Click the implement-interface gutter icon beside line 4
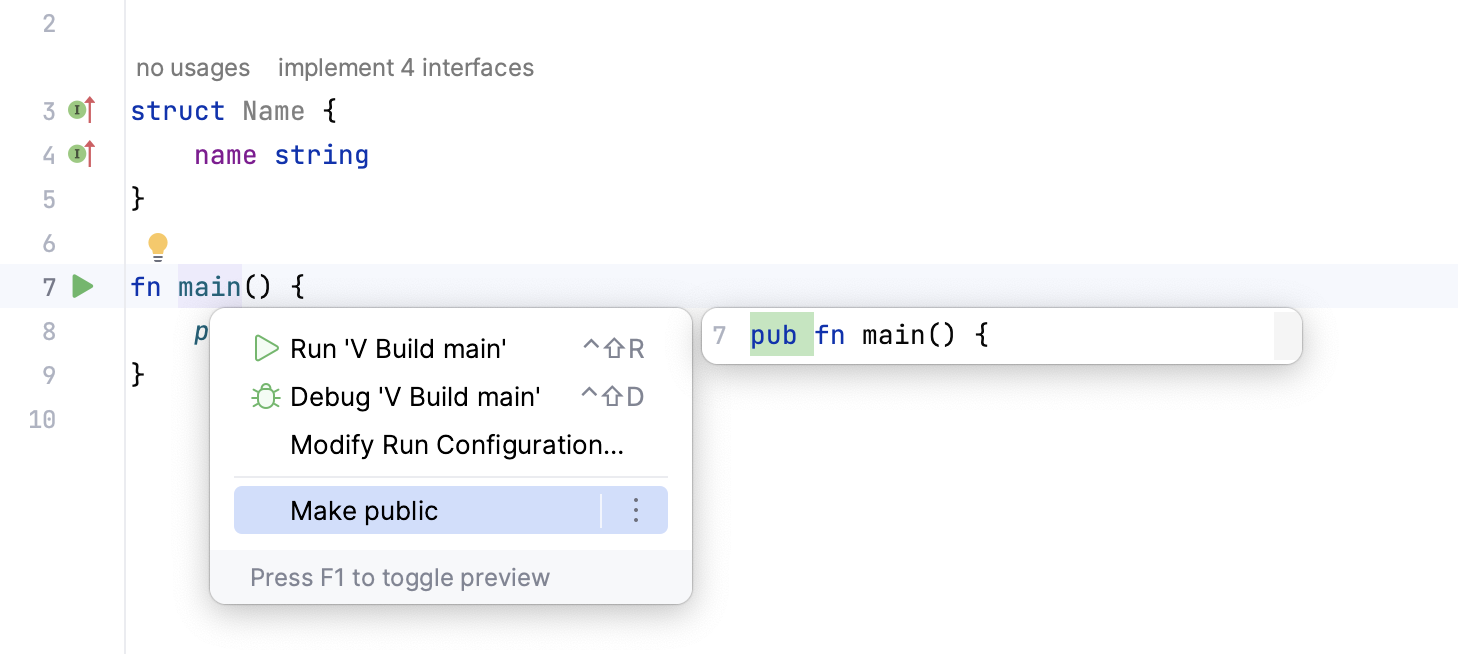Viewport: 1458px width, 654px height. [78, 154]
